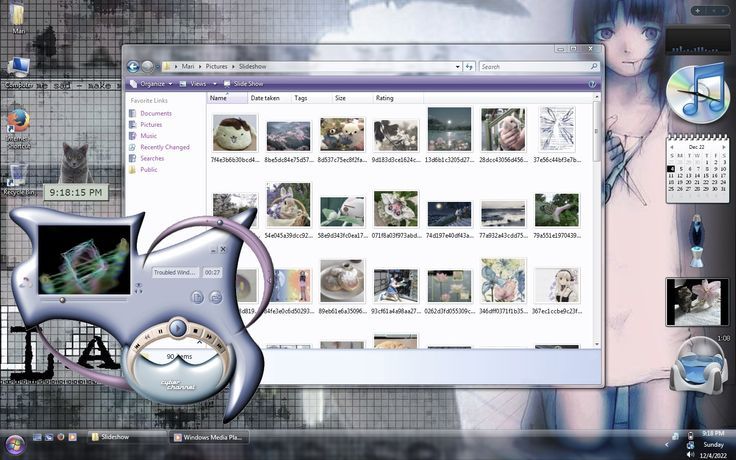Type in the Explorer Search field
Image resolution: width=736 pixels, height=460 pixels.
point(532,66)
